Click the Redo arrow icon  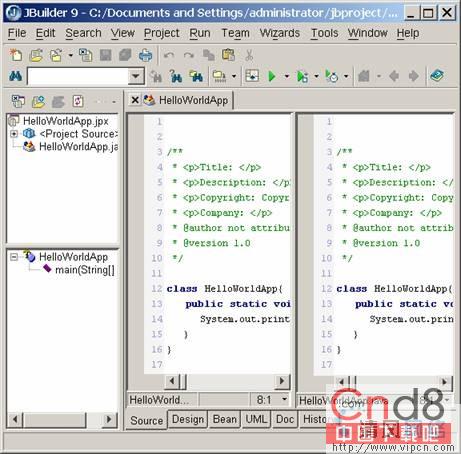point(189,55)
